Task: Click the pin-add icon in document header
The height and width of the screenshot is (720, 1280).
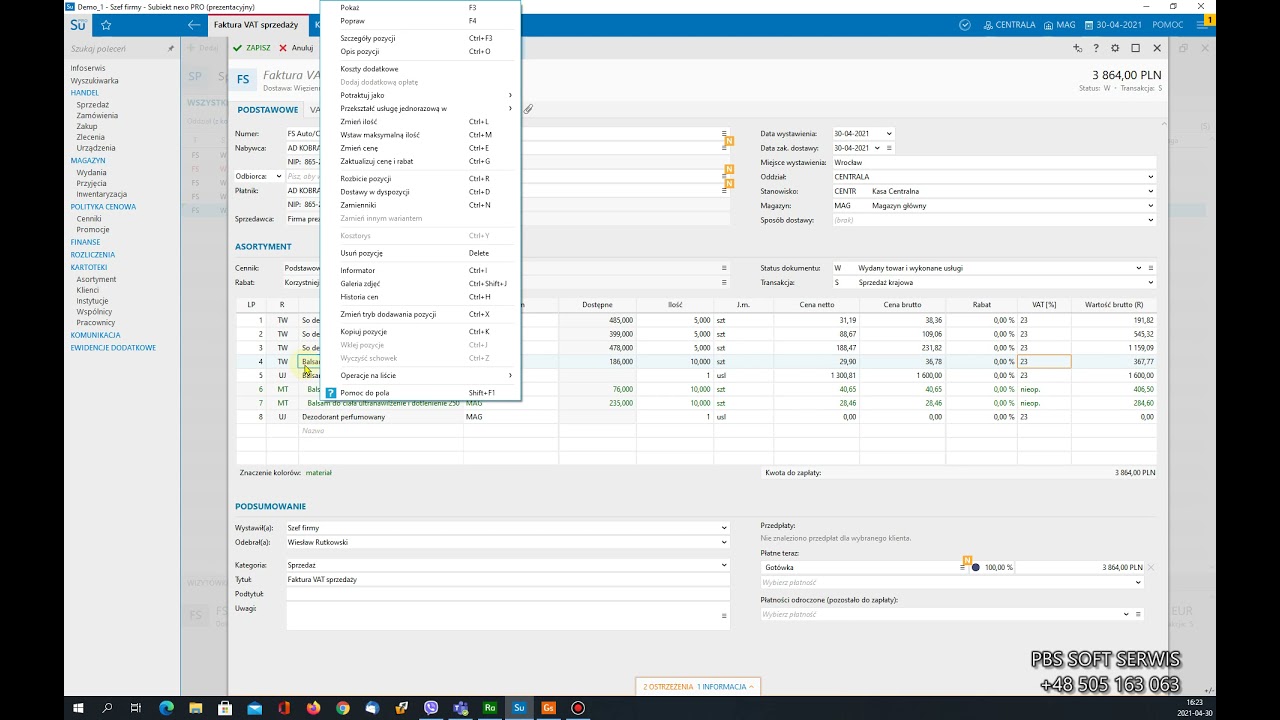Action: pos(1077,48)
